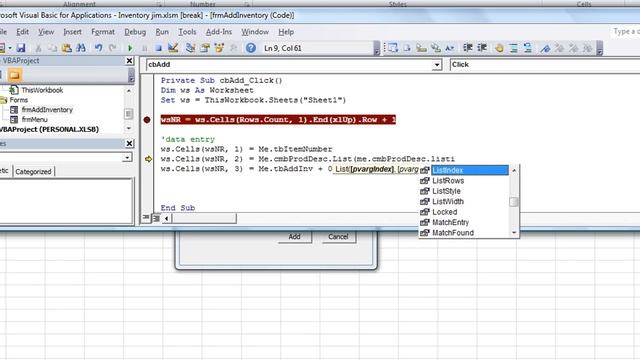Remove the red breakpoint dot on wsNR line
This screenshot has height=360, width=640.
pyautogui.click(x=147, y=120)
